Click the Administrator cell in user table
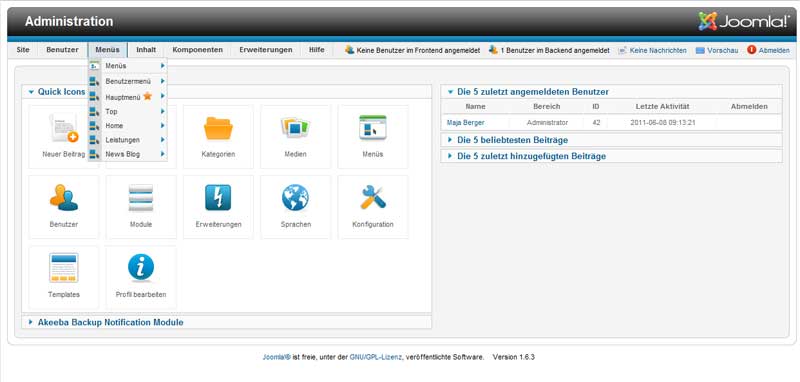Viewport: 800px width, 382px height. click(547, 123)
